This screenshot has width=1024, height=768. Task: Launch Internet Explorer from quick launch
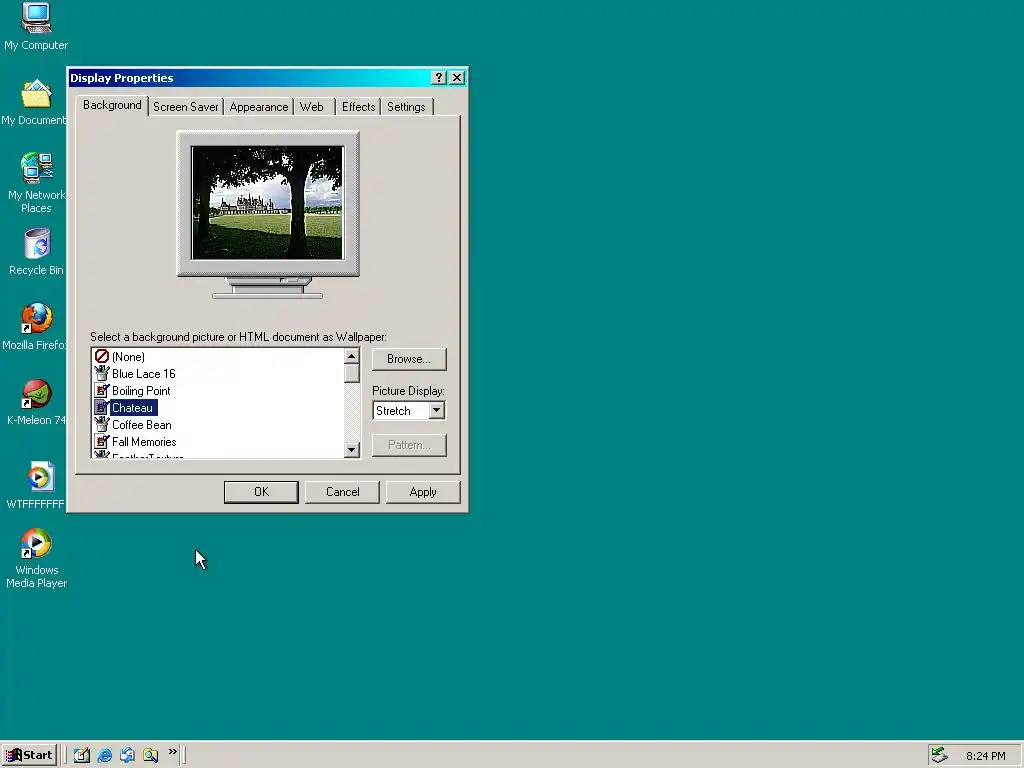tap(104, 755)
